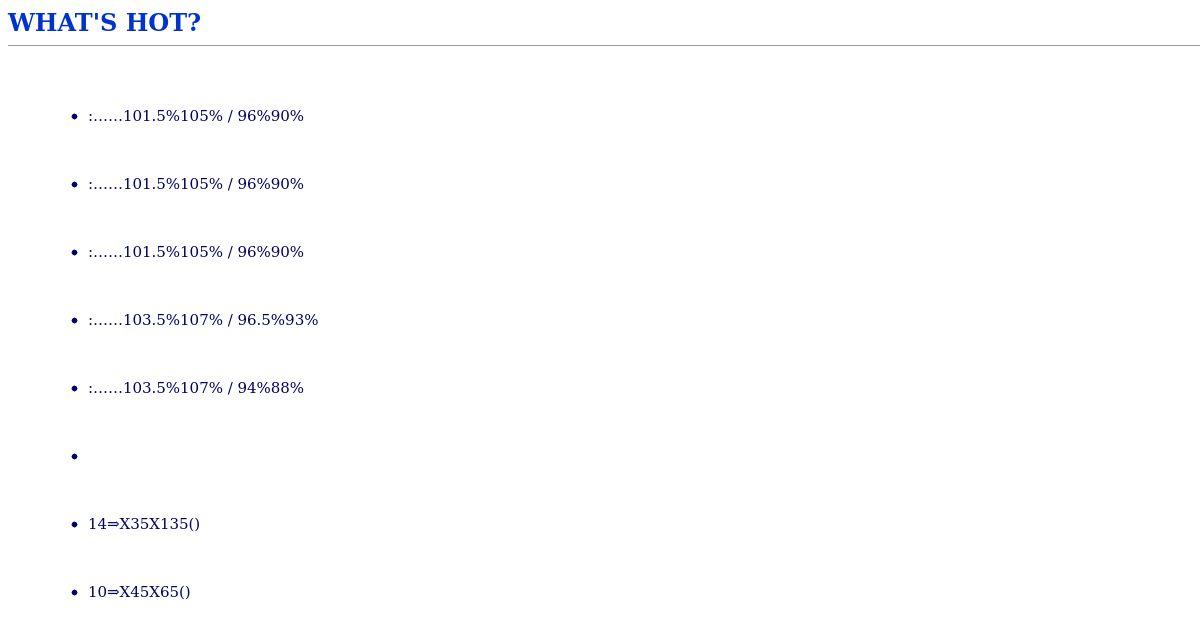1200x630 pixels.
Task: Click the 103.5%107% / 96.5%93% list entry
Action: point(203,320)
